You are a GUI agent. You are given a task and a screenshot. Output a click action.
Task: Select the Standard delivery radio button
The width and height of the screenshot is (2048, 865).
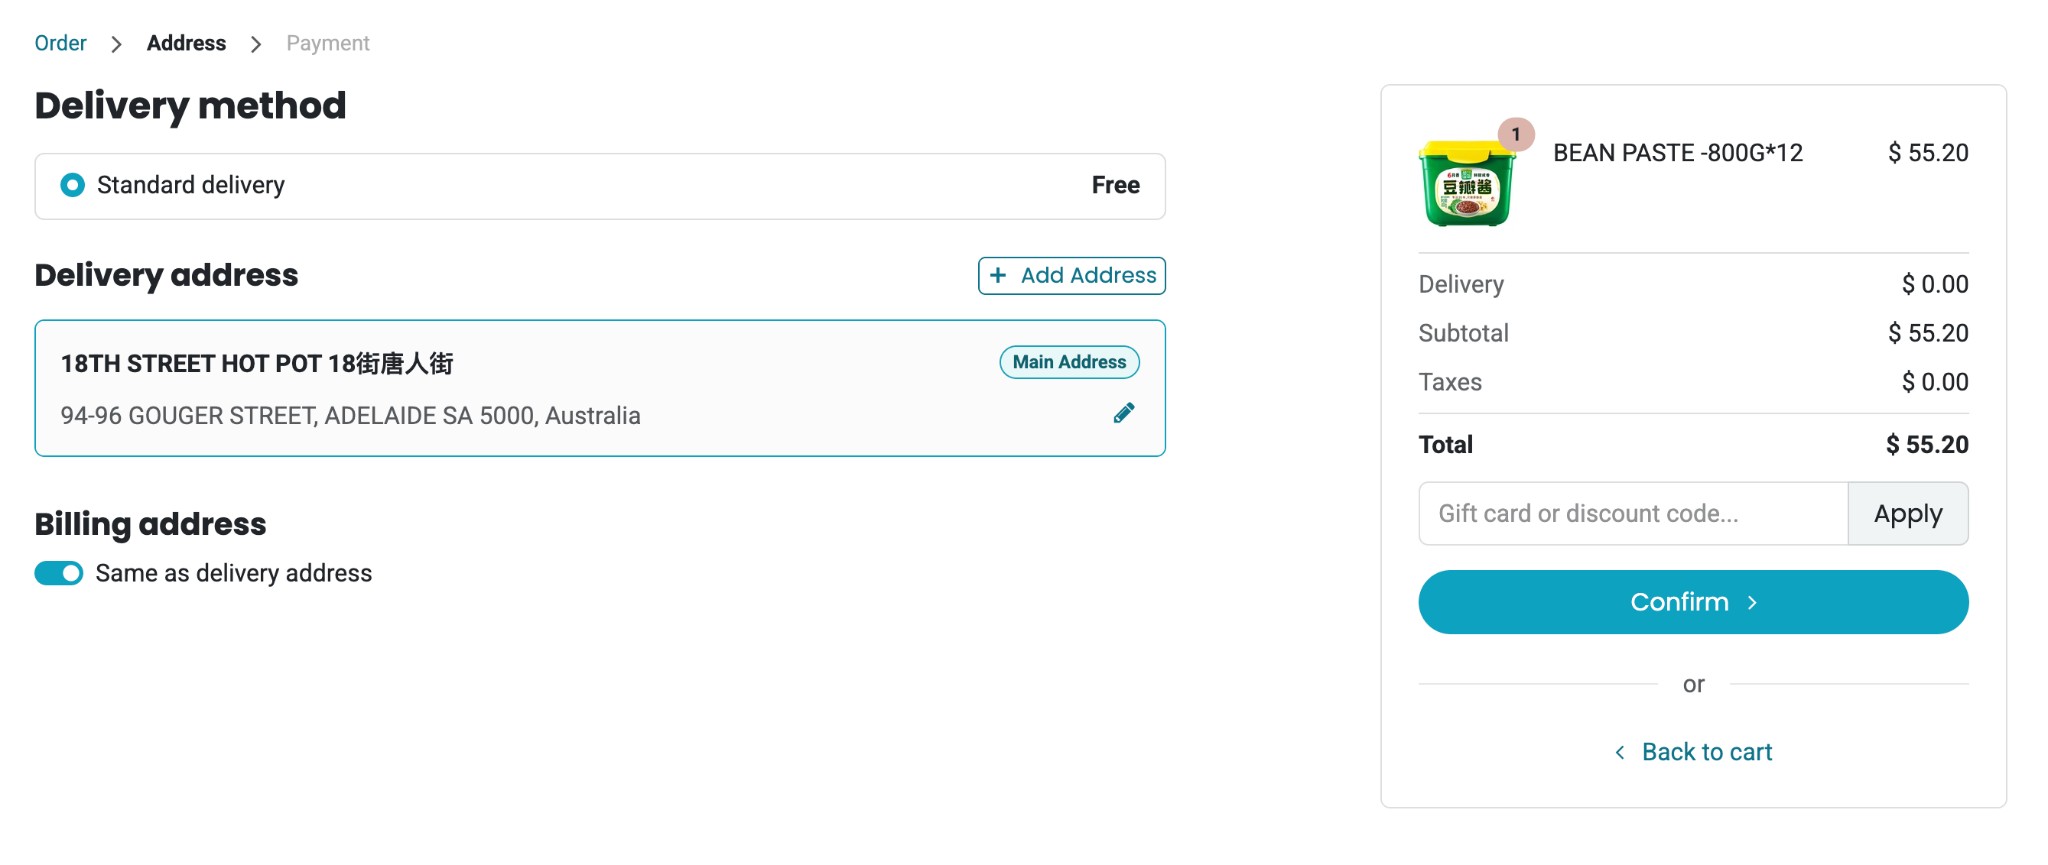pos(72,185)
